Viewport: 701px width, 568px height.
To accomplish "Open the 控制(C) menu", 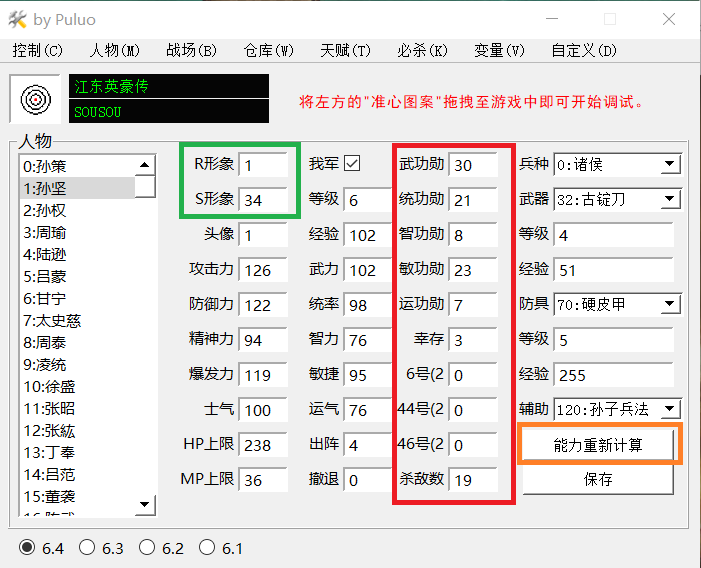I will point(38,50).
